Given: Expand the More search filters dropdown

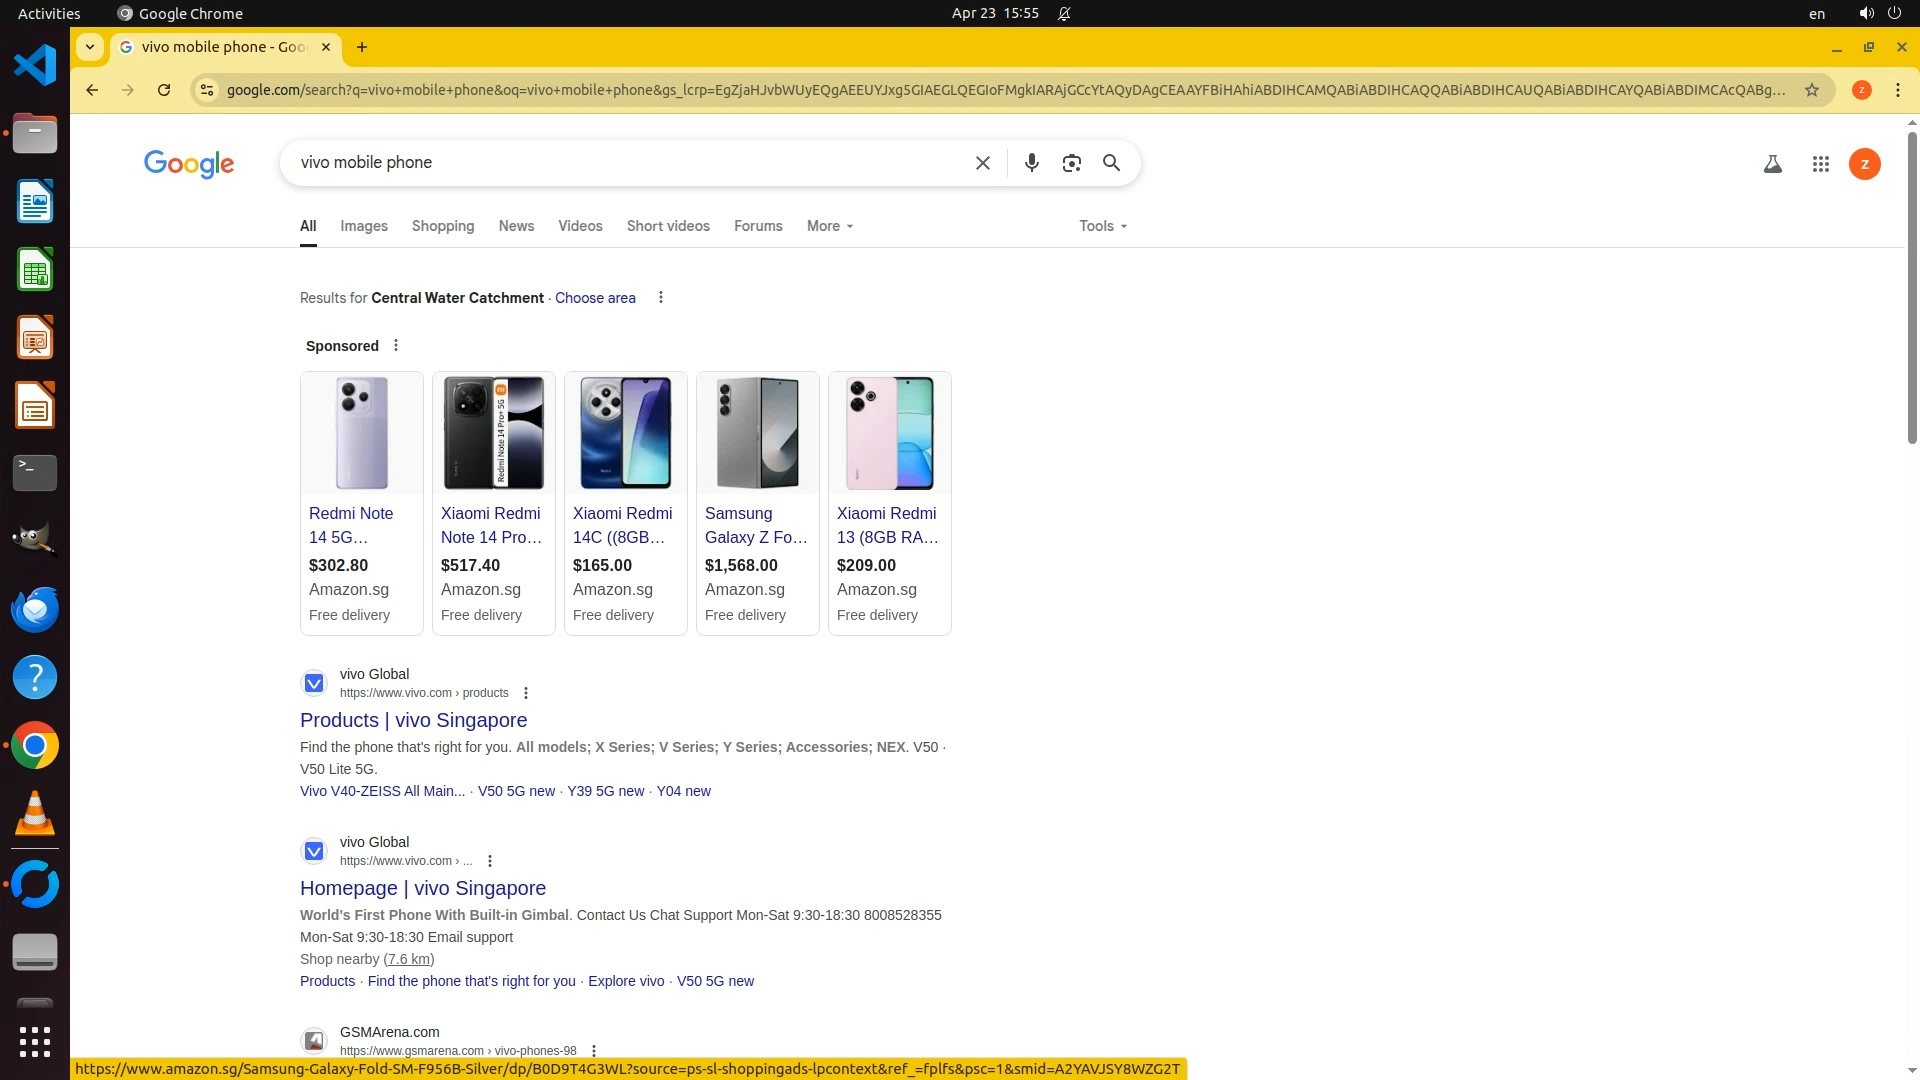Looking at the screenshot, I should (x=829, y=226).
